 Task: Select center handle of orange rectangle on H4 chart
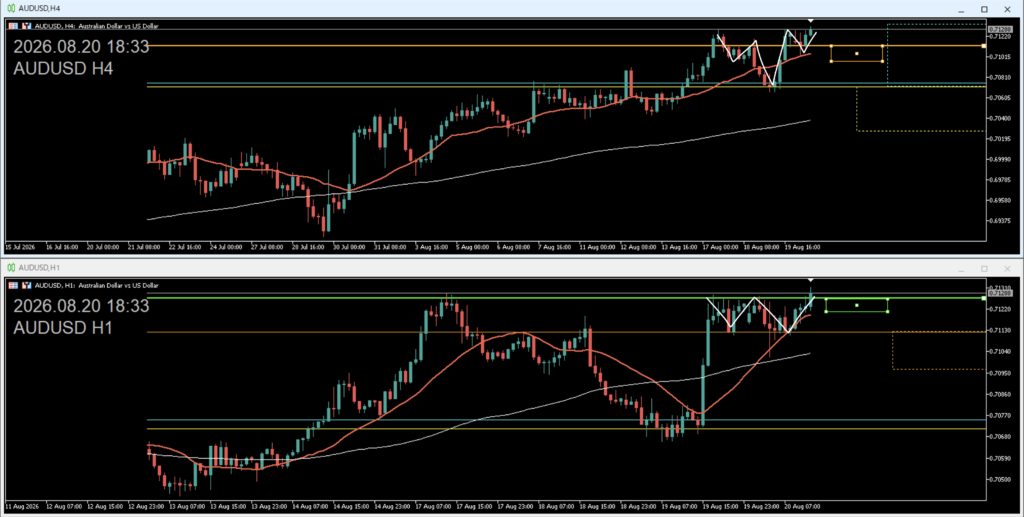point(857,54)
